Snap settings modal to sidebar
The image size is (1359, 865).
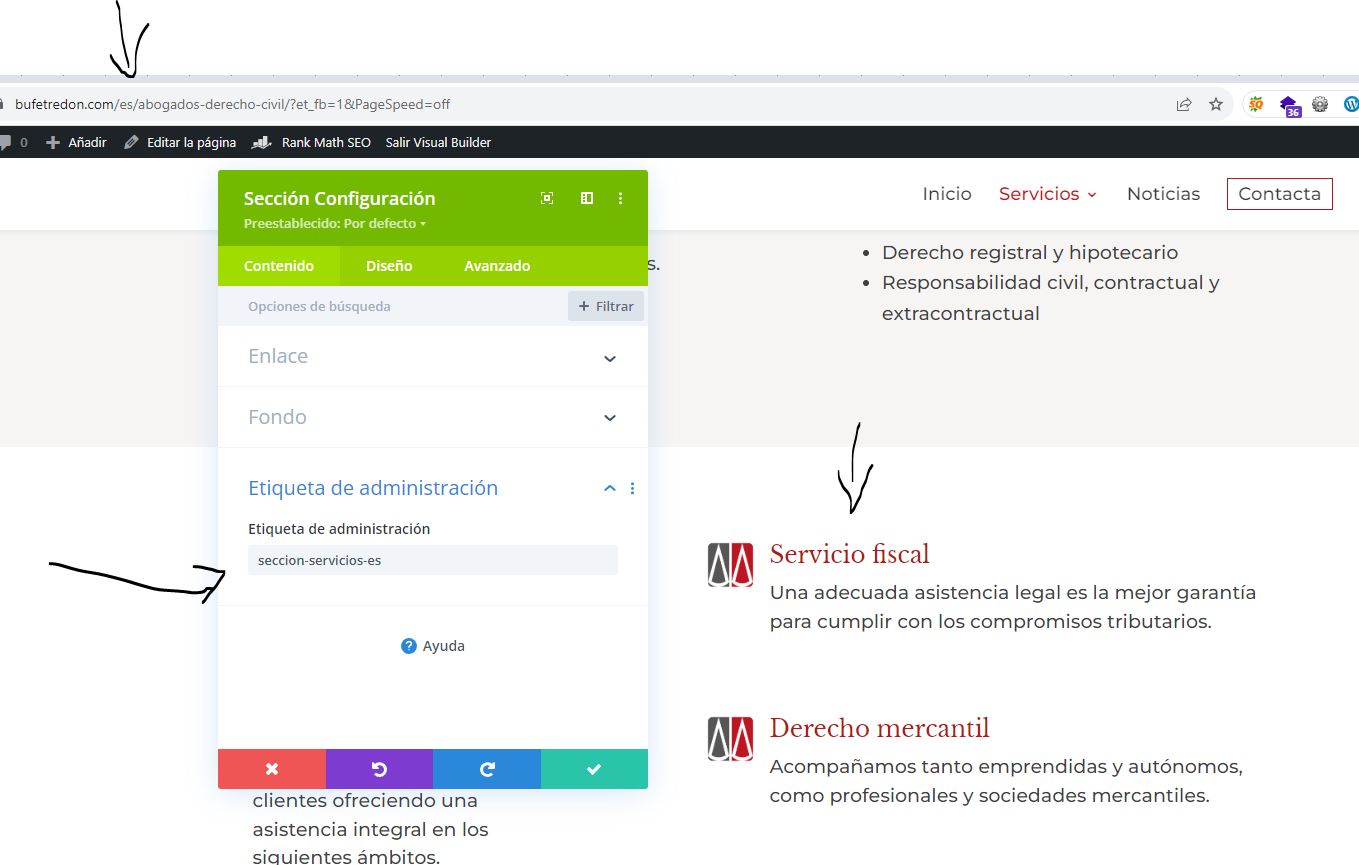[587, 198]
